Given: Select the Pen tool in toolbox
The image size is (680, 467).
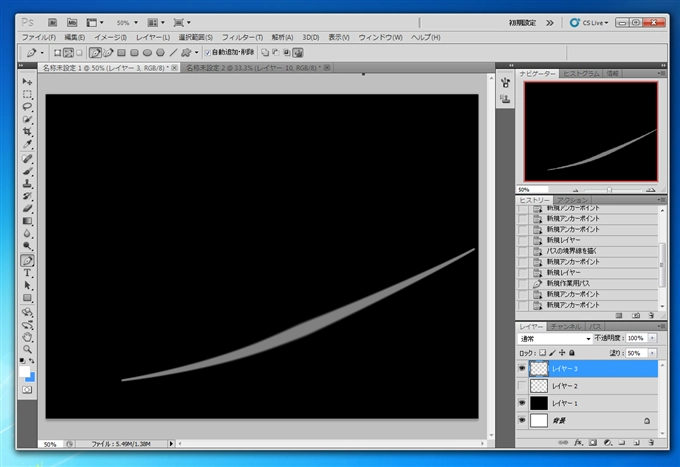Looking at the screenshot, I should click(27, 261).
